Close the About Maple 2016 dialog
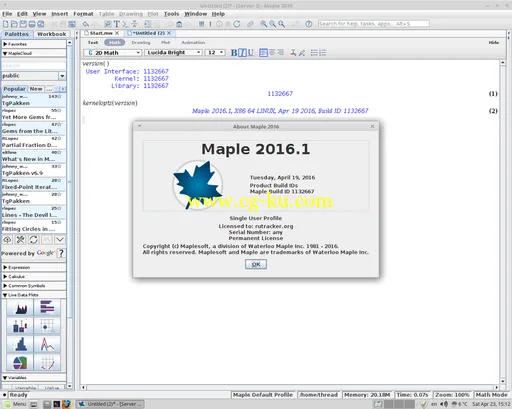512x409 pixels. 372,126
